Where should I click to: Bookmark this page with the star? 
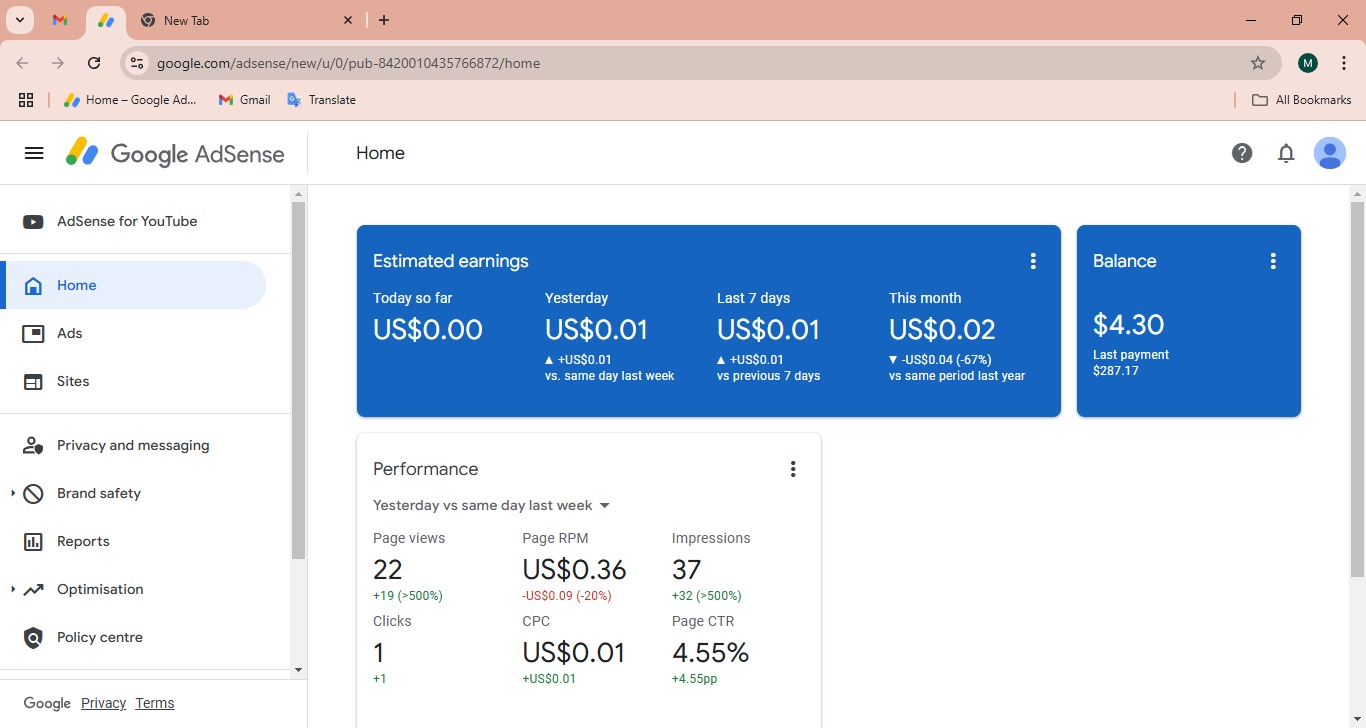(x=1258, y=63)
